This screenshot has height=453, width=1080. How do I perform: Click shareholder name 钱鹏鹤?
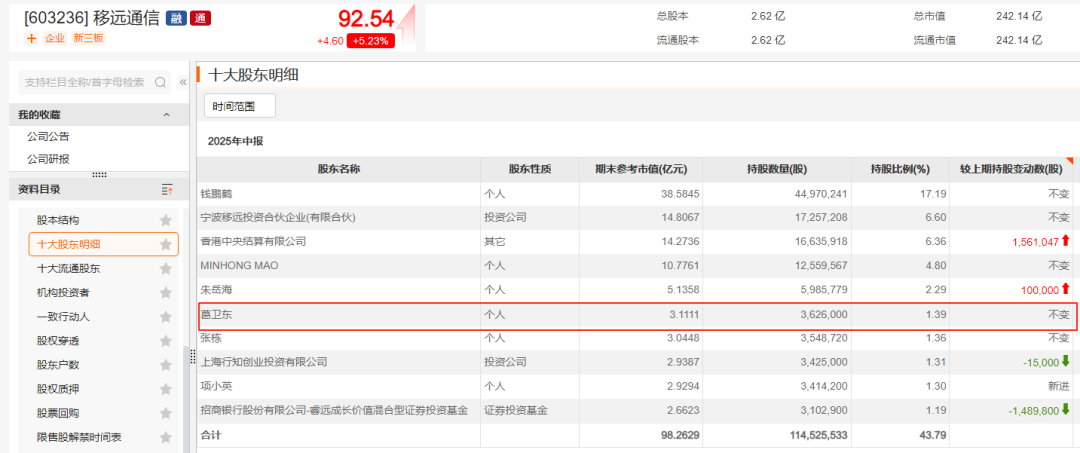pos(217,193)
